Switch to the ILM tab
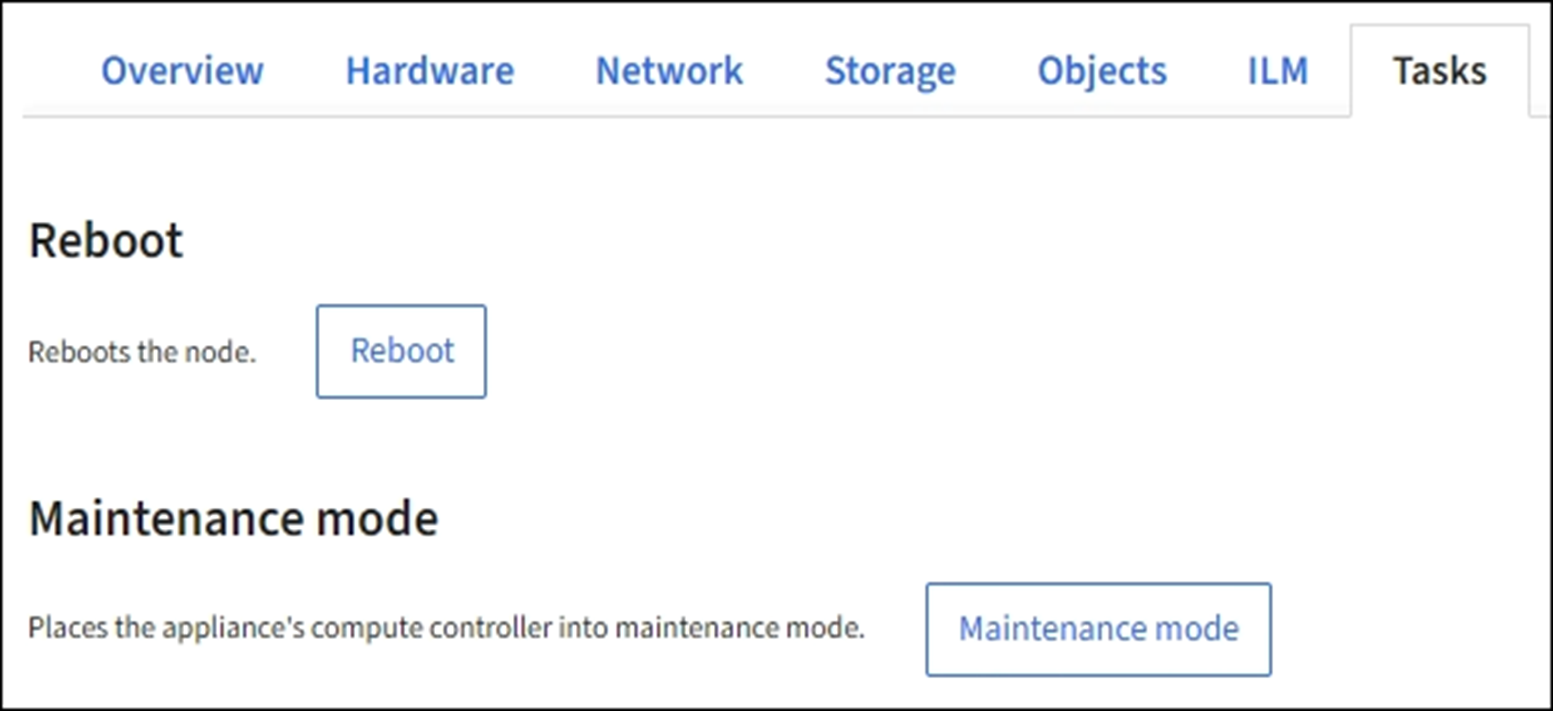1553x711 pixels. (x=1277, y=71)
